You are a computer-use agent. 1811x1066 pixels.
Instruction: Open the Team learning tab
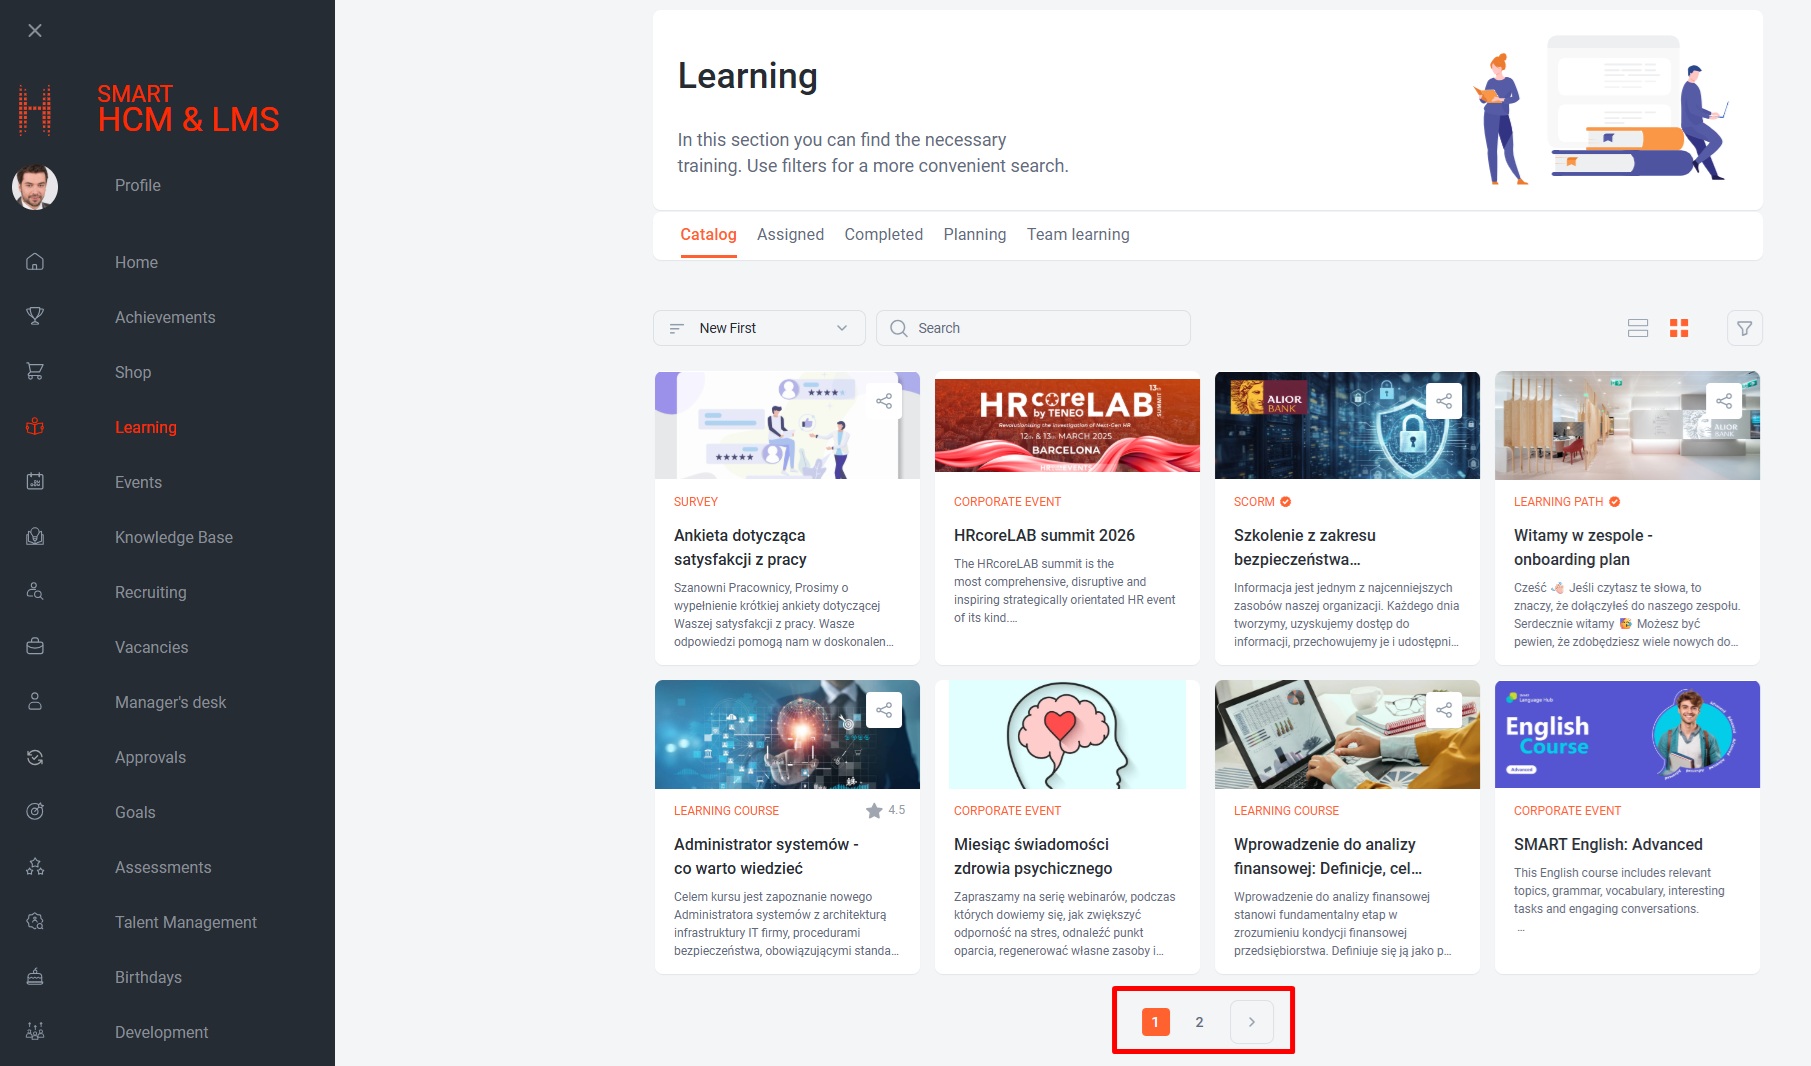1077,234
